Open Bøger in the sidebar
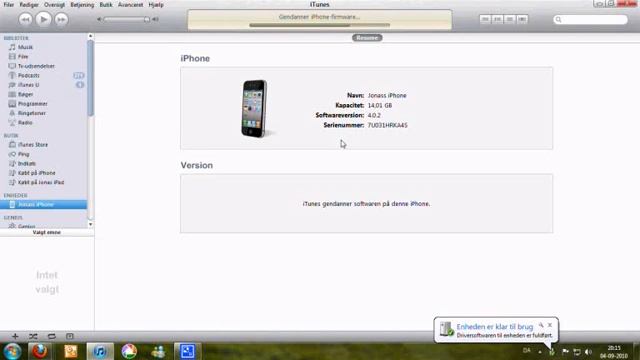The height and width of the screenshot is (360, 640). click(x=25, y=94)
